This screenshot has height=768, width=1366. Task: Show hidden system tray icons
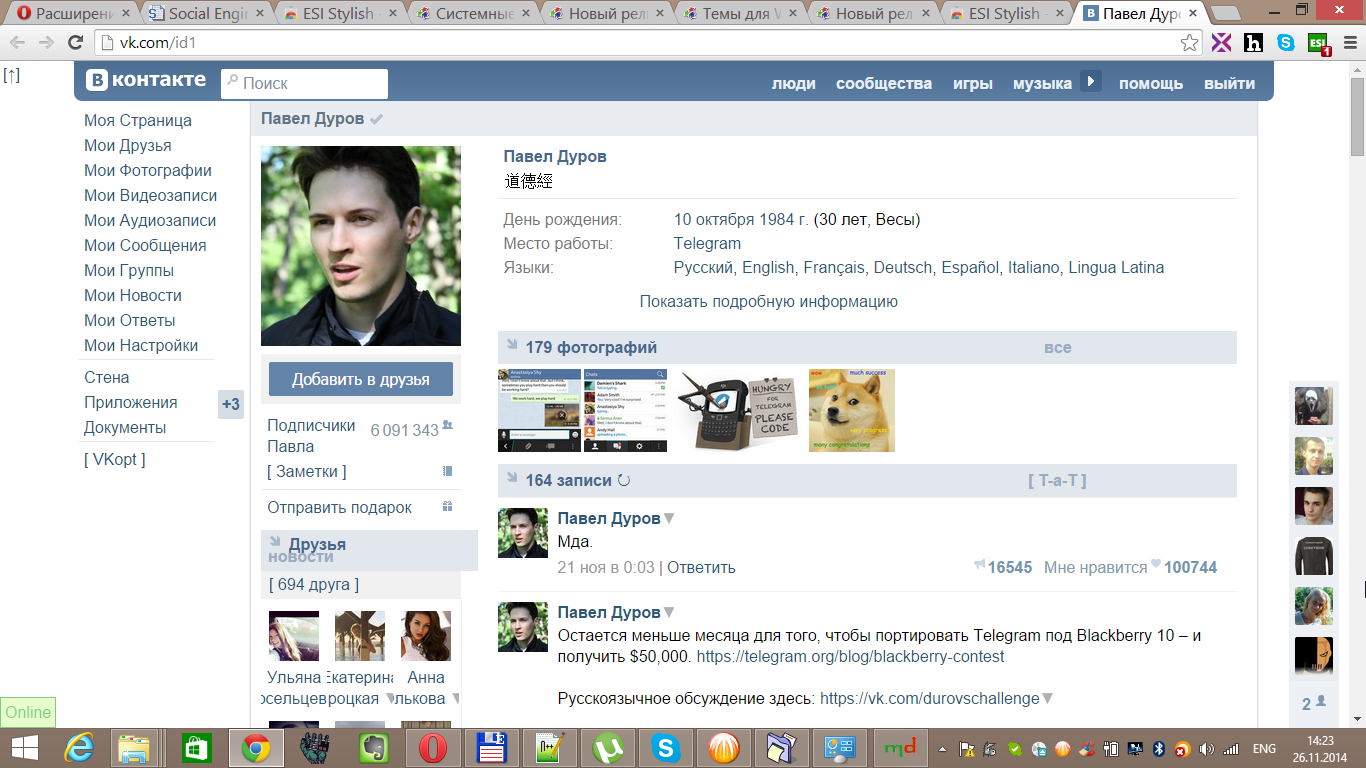(942, 748)
